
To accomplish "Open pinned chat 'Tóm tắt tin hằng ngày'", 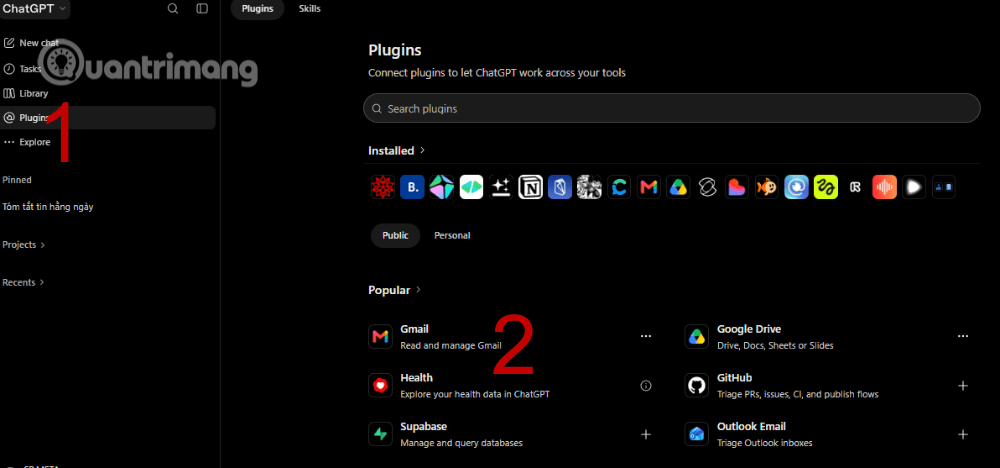I will coord(48,207).
